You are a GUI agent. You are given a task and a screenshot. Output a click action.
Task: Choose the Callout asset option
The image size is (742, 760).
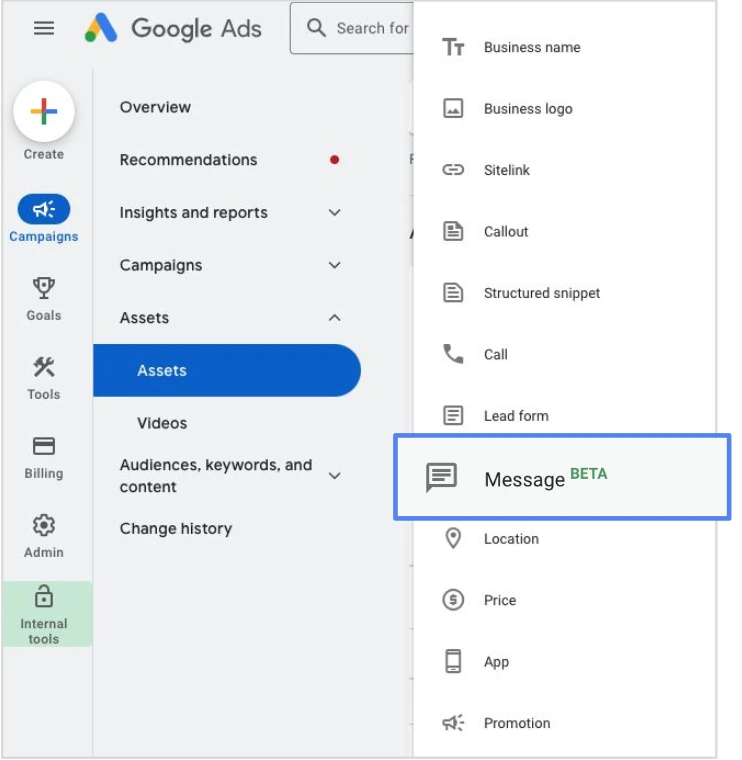(506, 231)
